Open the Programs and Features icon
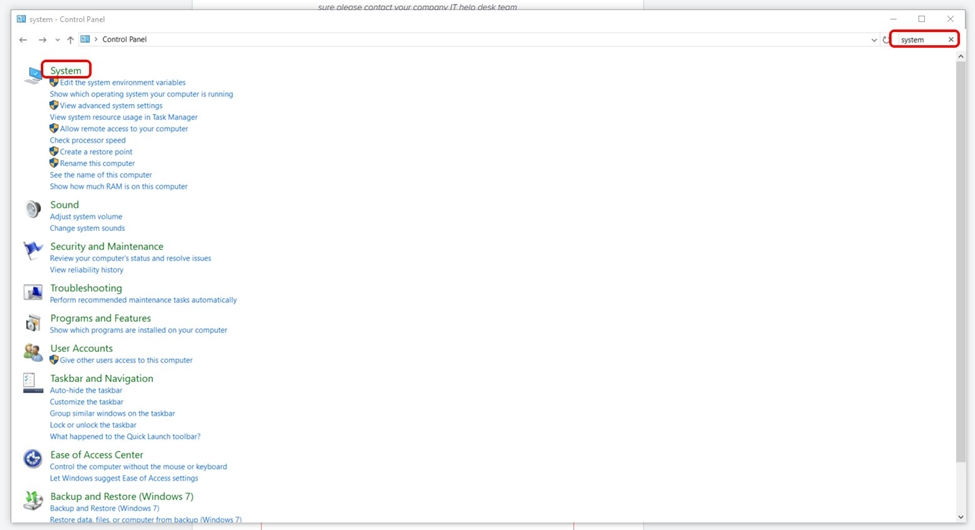Image resolution: width=975 pixels, height=530 pixels. pos(33,322)
